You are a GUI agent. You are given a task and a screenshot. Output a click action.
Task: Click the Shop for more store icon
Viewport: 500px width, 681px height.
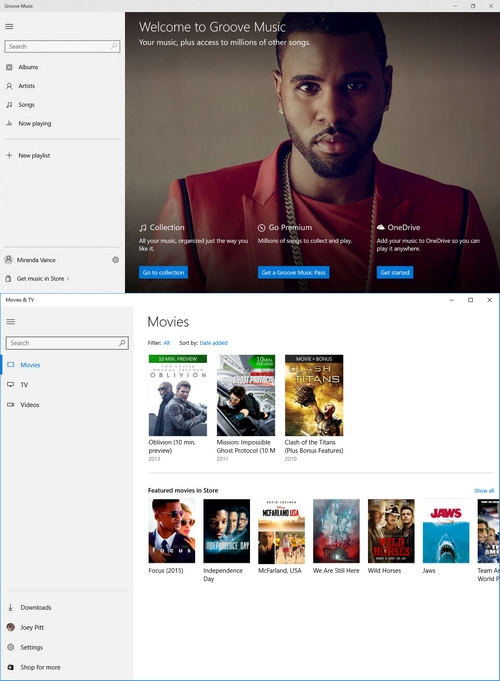pyautogui.click(x=10, y=667)
